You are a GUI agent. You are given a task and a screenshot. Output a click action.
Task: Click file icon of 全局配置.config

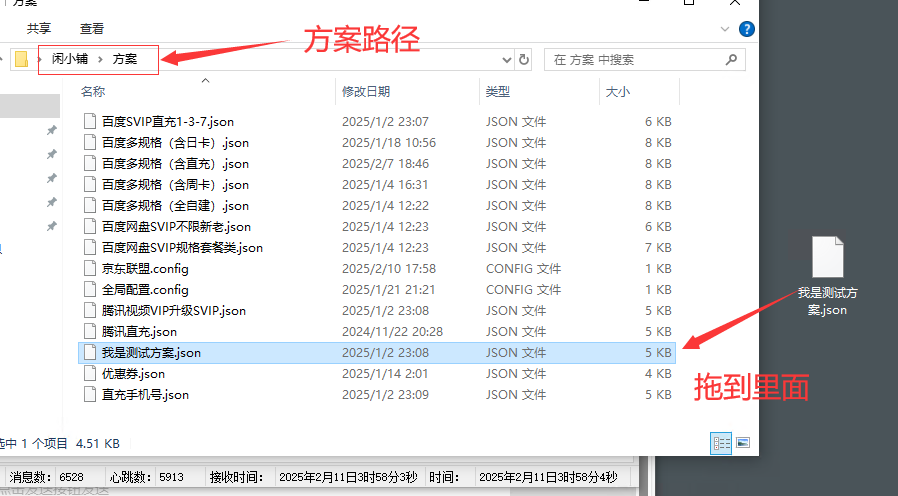tap(90, 290)
